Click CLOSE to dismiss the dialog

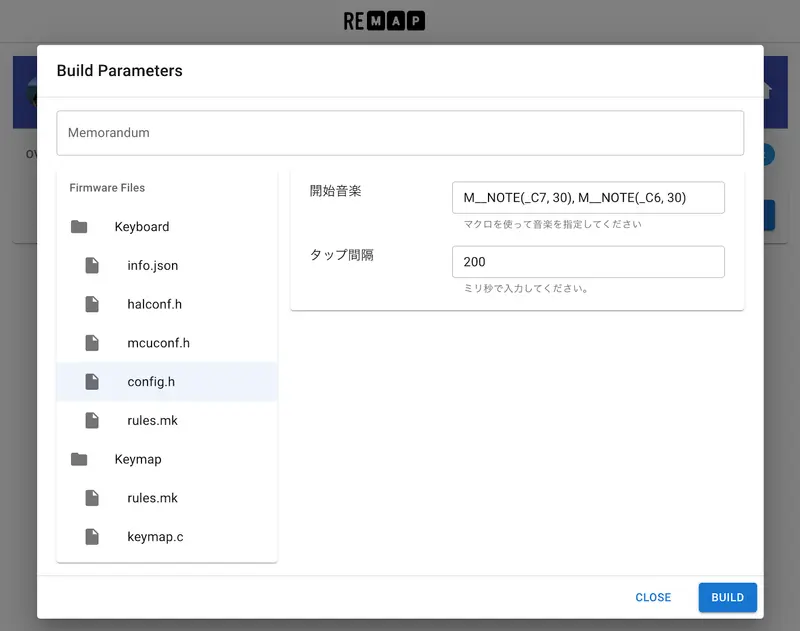pos(653,597)
